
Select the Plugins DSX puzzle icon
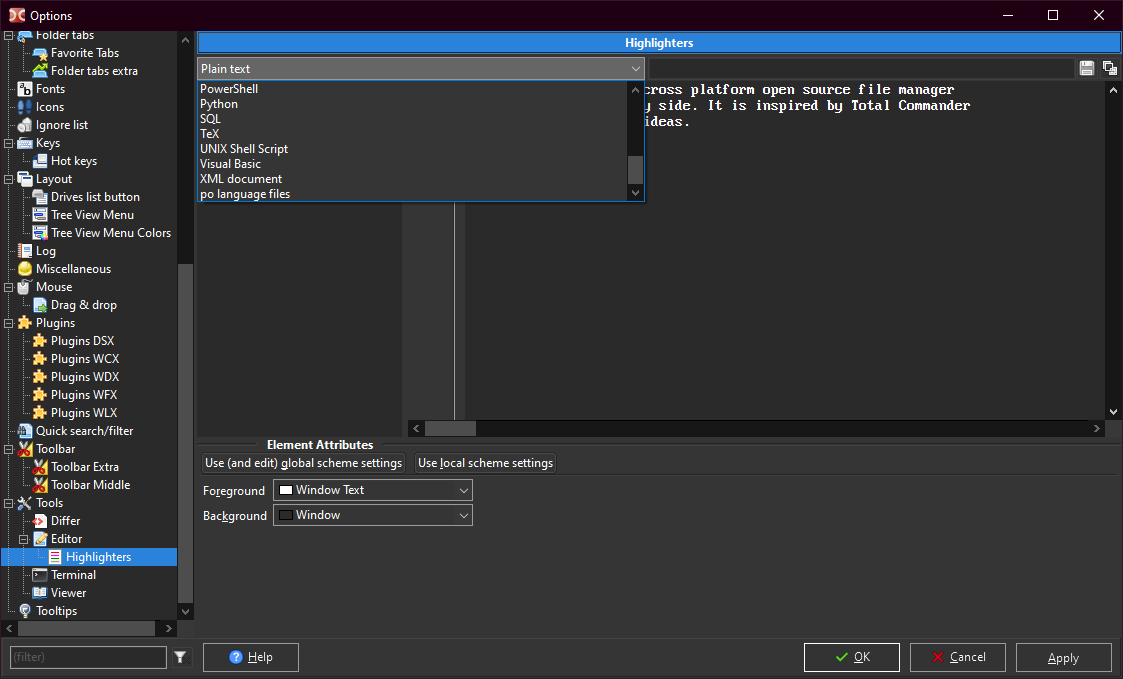40,341
